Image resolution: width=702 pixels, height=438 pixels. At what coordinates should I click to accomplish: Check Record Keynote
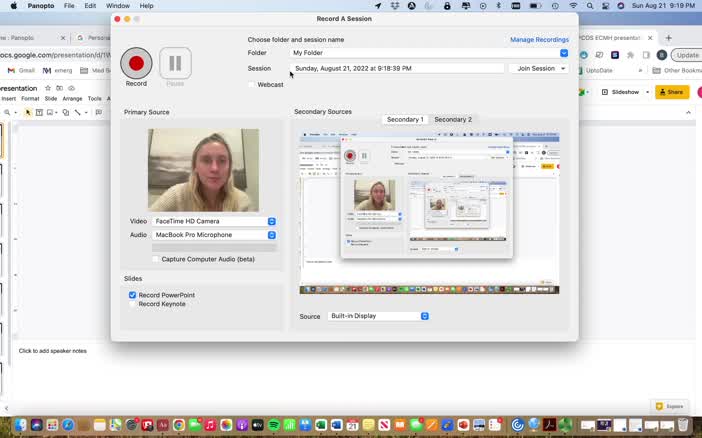132,304
